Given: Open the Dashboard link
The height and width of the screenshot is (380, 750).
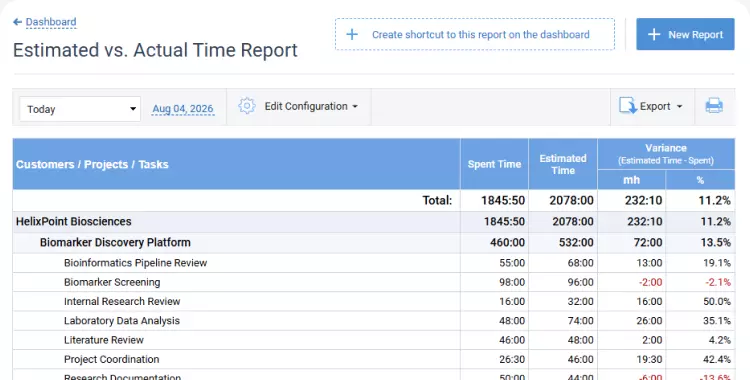Looking at the screenshot, I should (51, 22).
